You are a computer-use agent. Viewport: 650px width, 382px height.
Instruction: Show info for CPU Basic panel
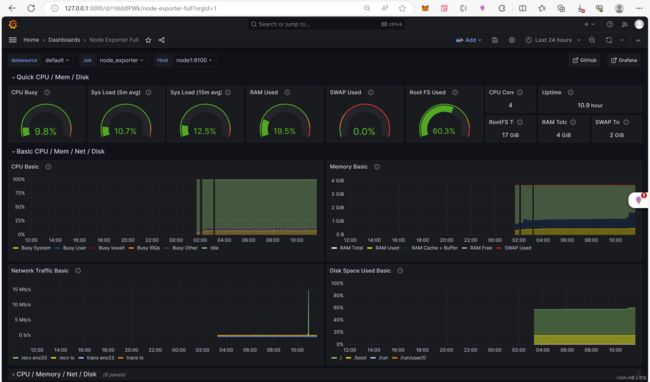48,167
